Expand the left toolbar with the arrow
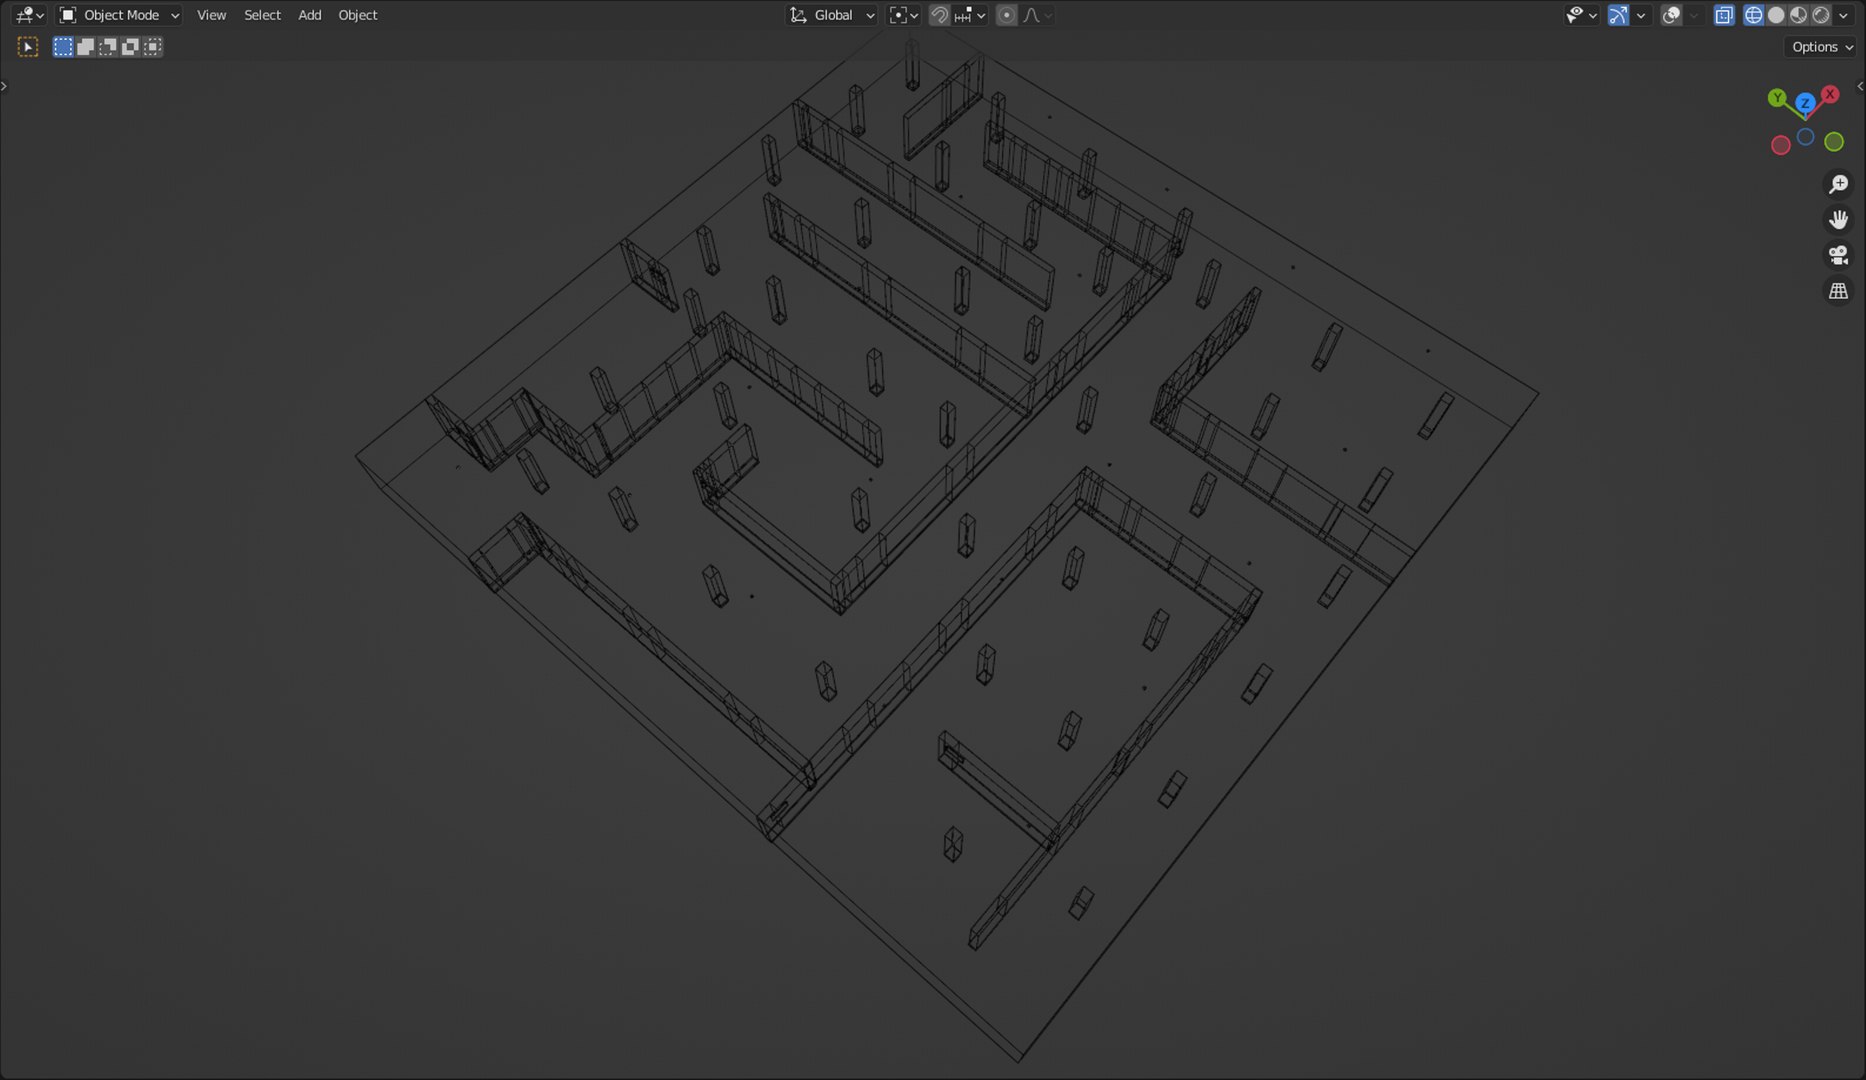This screenshot has height=1080, width=1866. pos(4,86)
